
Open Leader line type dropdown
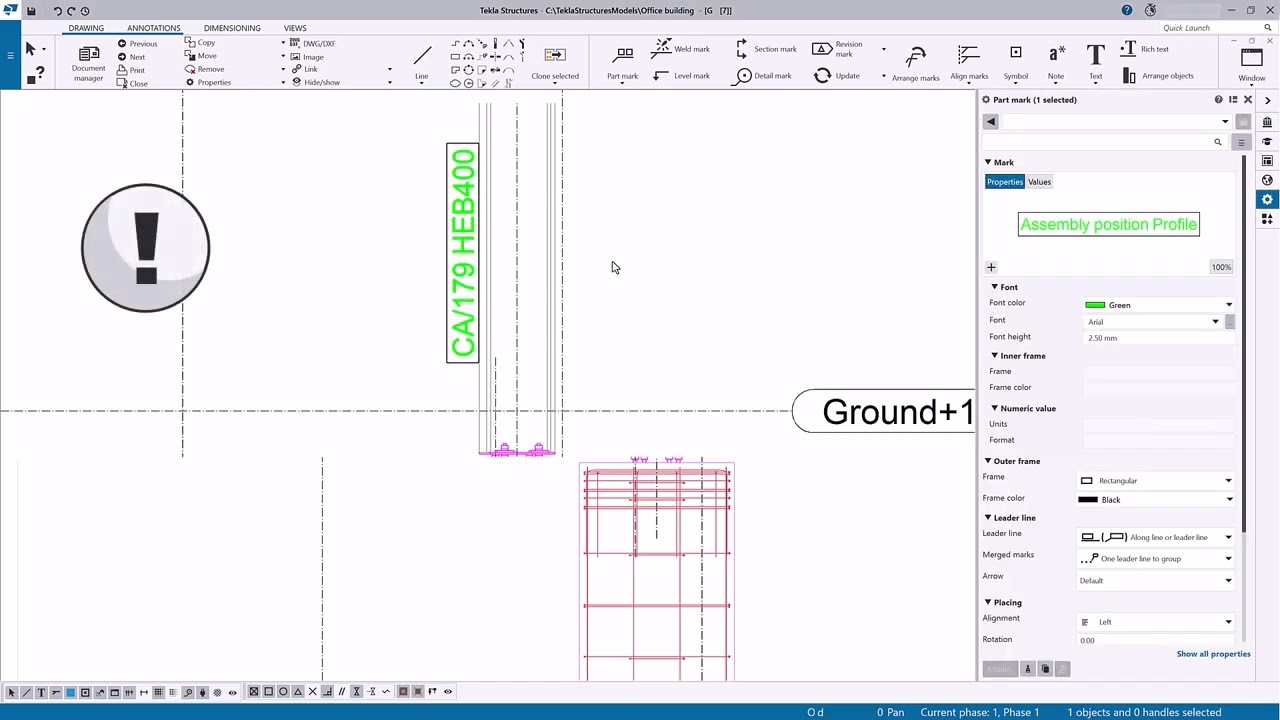pyautogui.click(x=1156, y=538)
